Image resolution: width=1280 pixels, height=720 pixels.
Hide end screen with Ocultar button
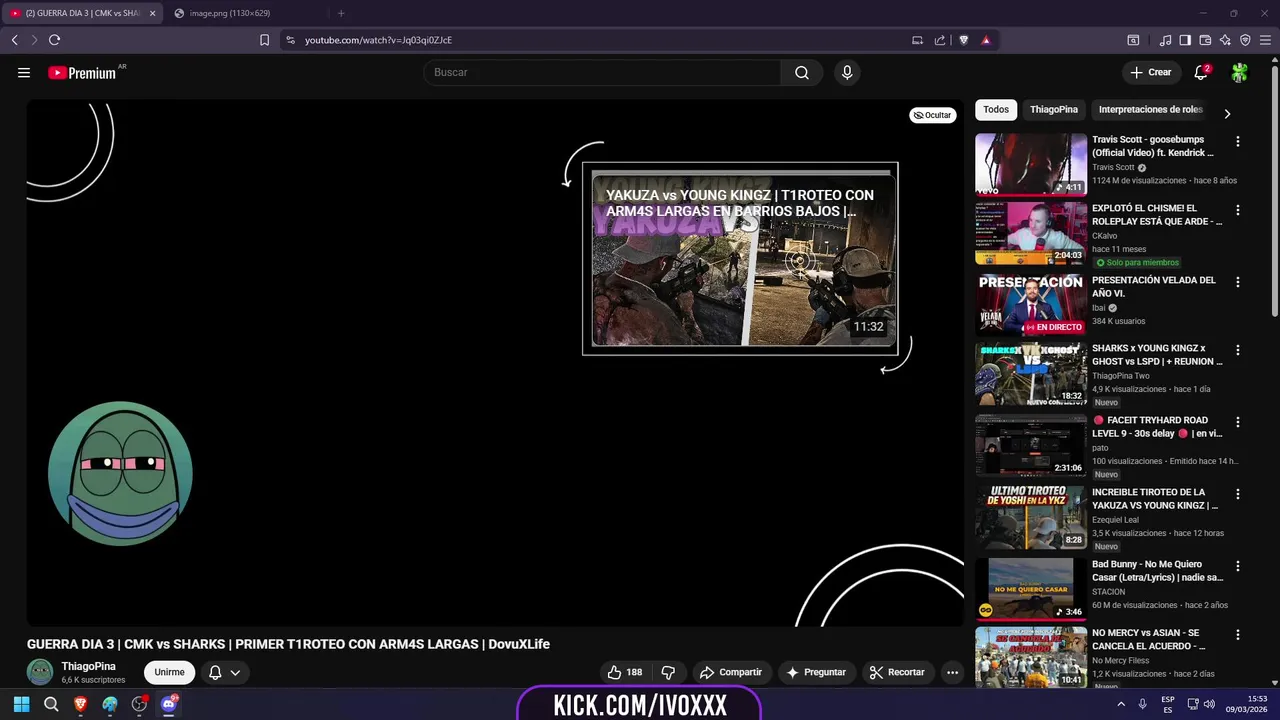click(x=932, y=115)
